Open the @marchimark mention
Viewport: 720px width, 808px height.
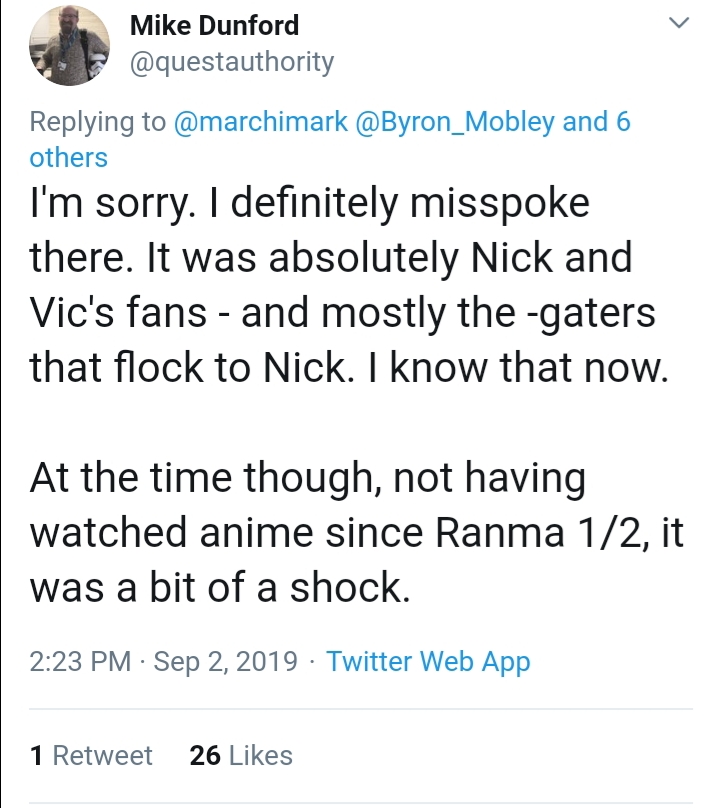coord(261,122)
